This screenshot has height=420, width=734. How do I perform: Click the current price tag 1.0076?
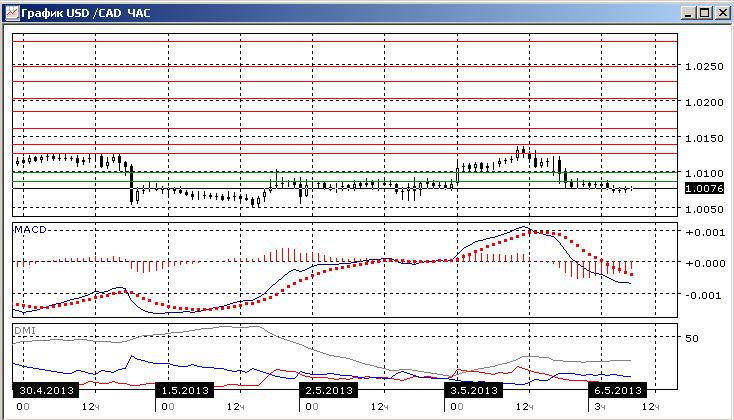(x=704, y=189)
